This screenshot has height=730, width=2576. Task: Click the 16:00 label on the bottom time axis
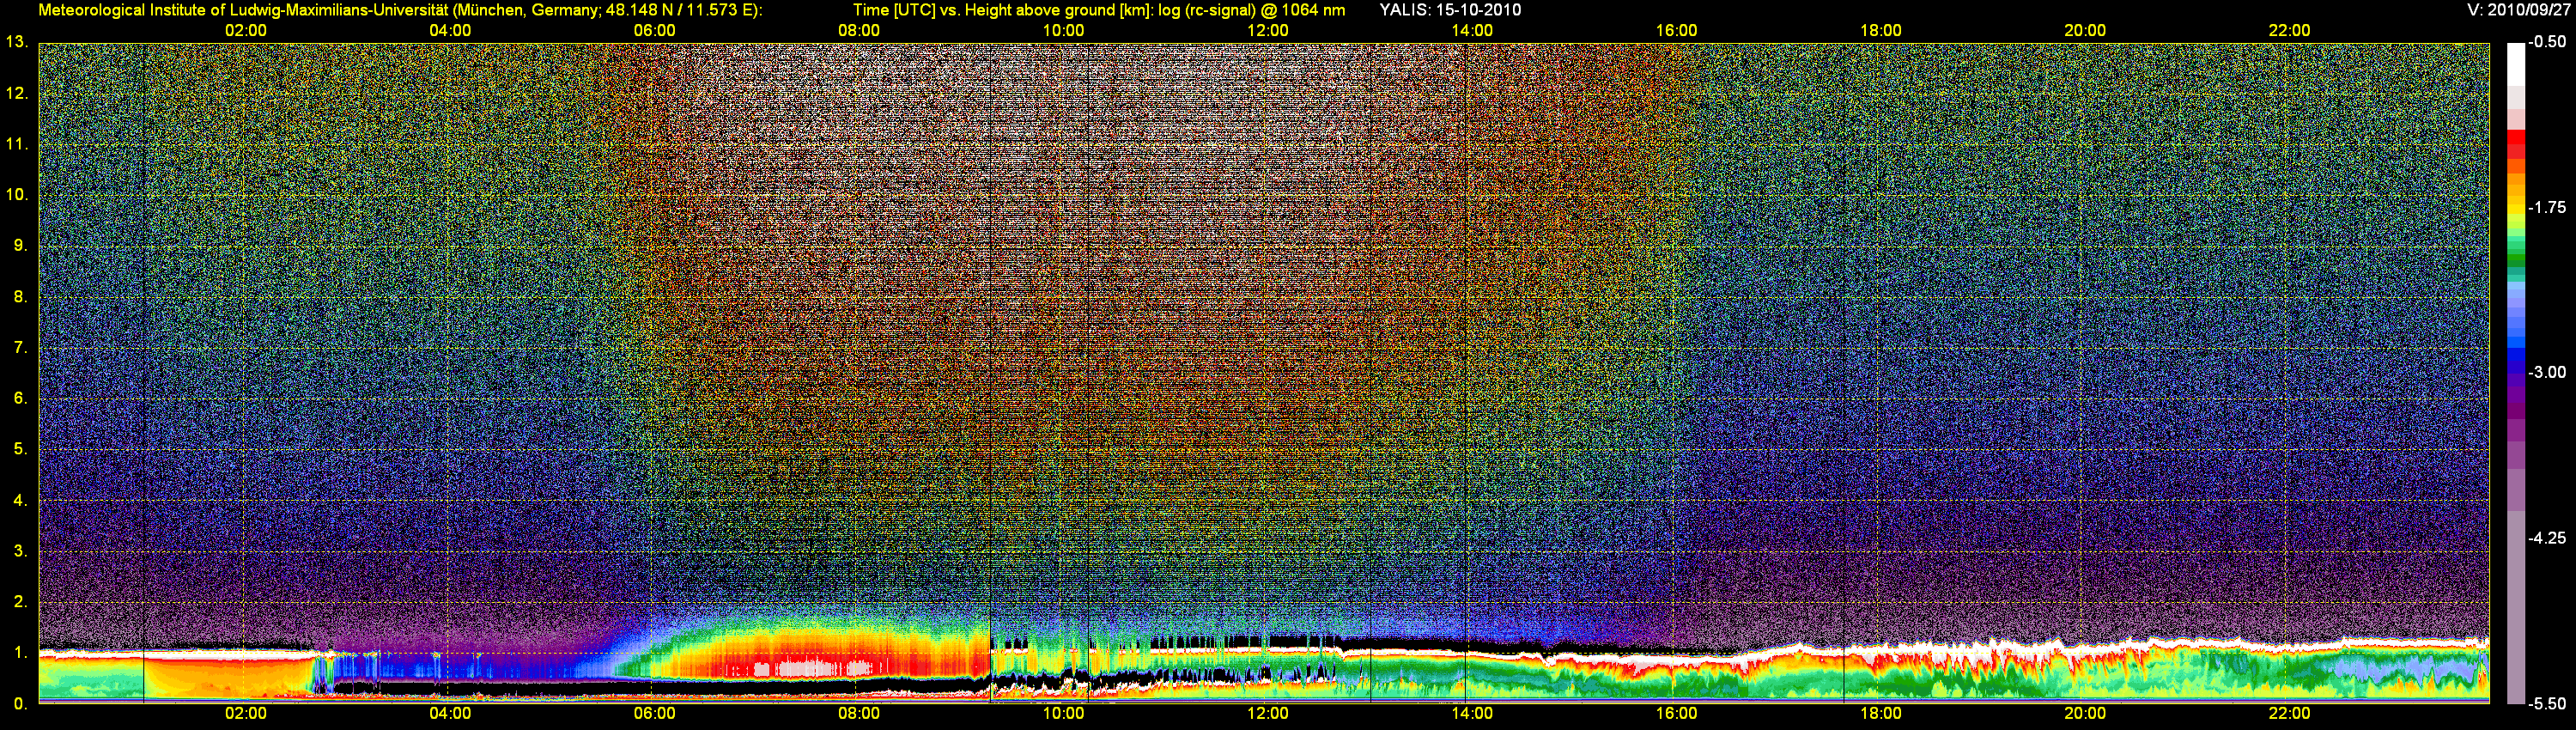[x=1676, y=714]
